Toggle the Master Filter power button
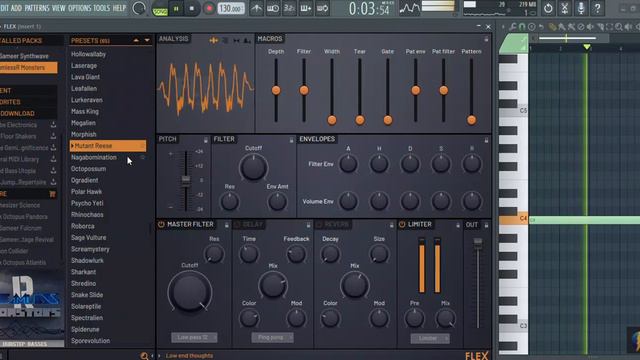This screenshot has height=360, width=640. pos(161,224)
